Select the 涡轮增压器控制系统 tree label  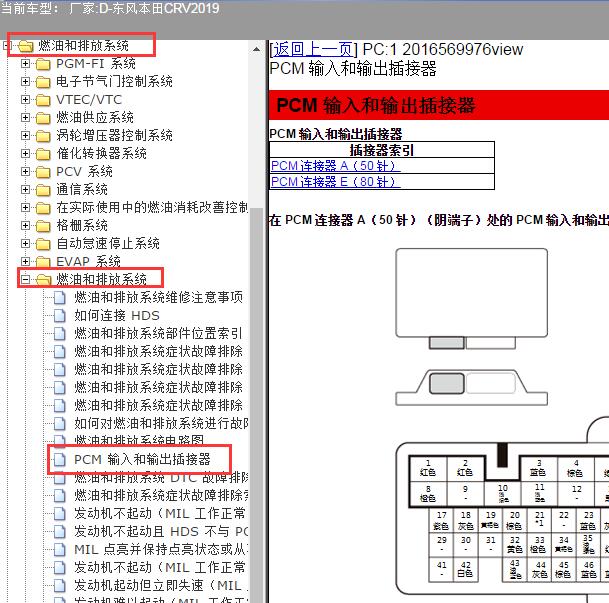pyautogui.click(x=114, y=136)
